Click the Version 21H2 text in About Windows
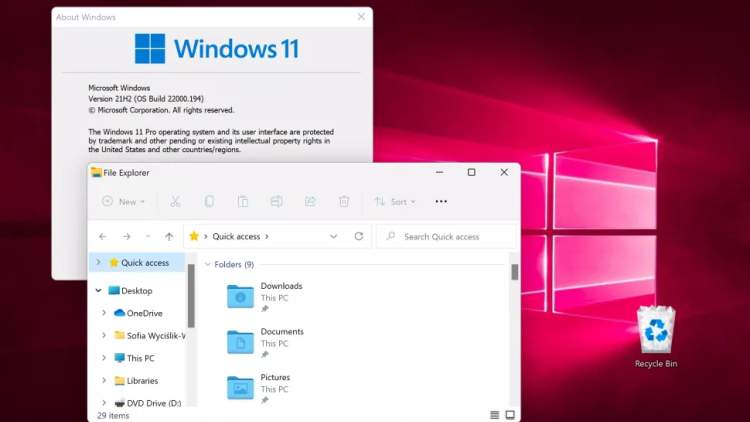 click(146, 99)
